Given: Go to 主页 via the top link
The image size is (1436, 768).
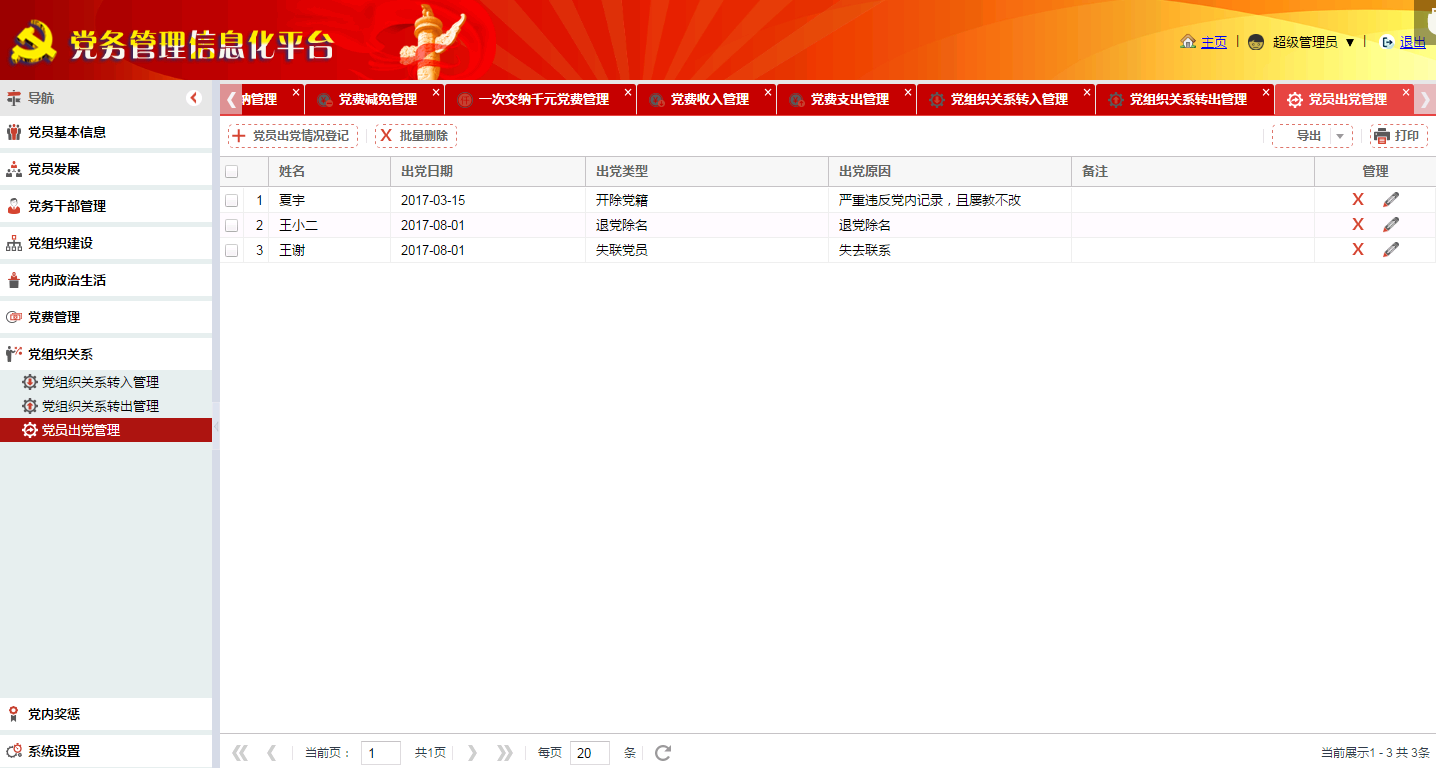Looking at the screenshot, I should [1213, 42].
